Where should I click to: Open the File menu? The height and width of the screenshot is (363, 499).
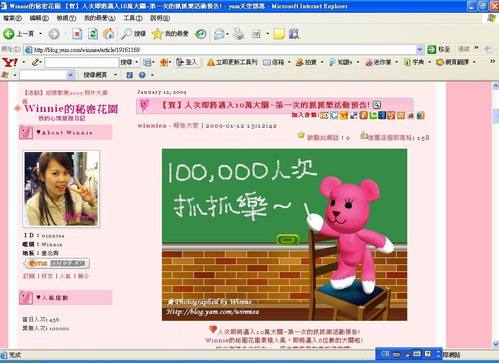click(12, 18)
